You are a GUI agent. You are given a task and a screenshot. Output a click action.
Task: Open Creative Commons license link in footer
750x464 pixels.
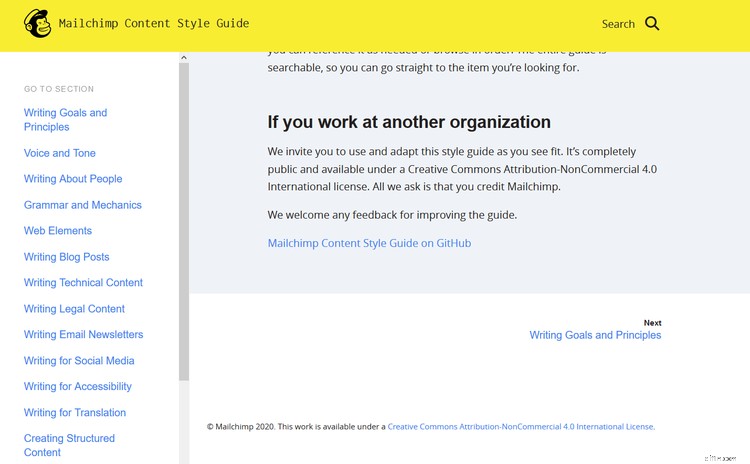520,426
